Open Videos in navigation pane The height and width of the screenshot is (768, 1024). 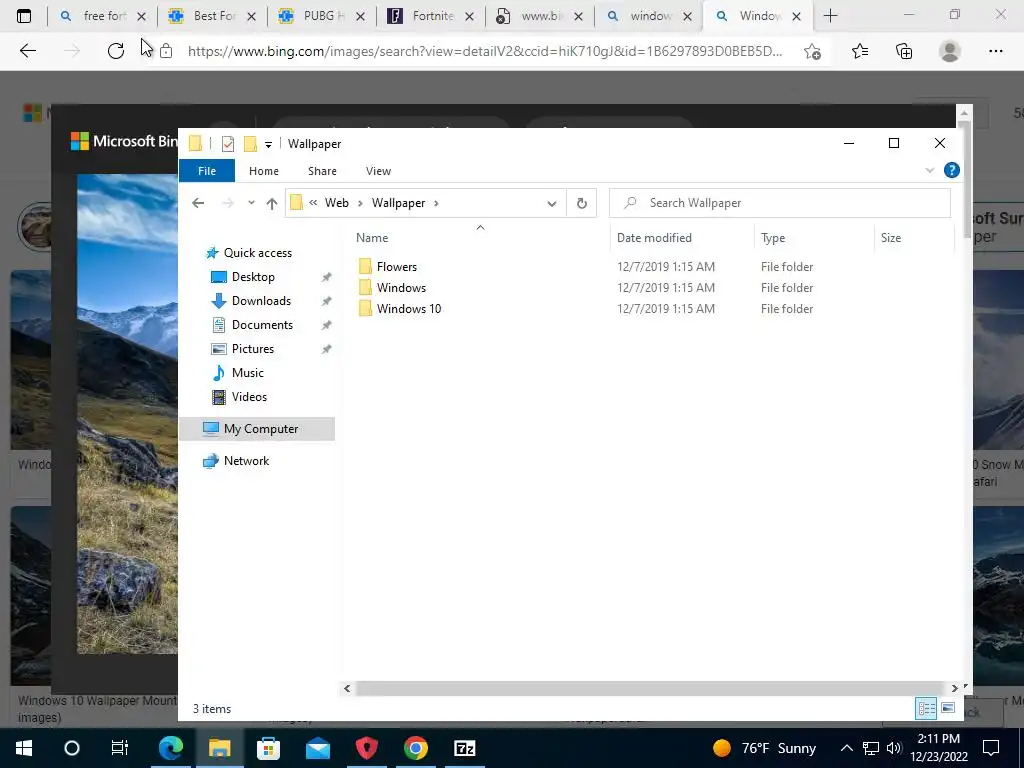click(249, 397)
